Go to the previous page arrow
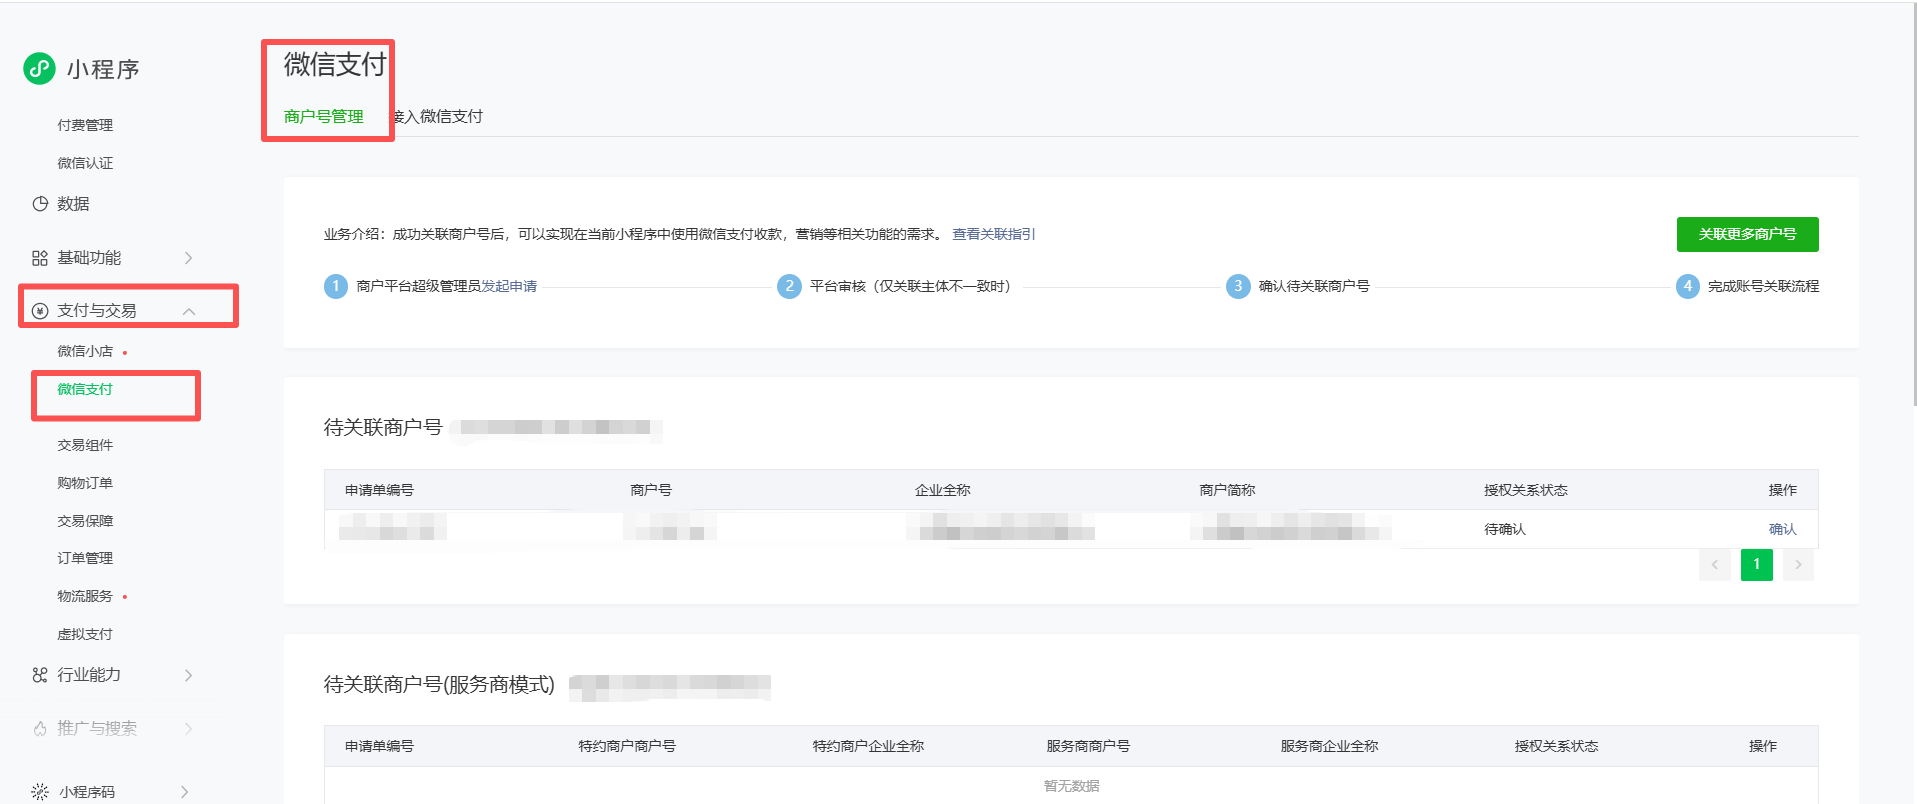Screen dimensions: 1917x804 point(1714,565)
